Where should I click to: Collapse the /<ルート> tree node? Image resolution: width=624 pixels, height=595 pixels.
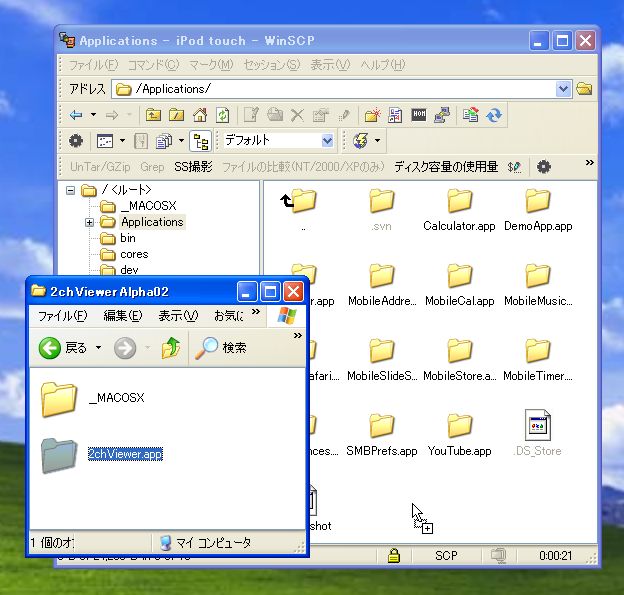[x=70, y=191]
